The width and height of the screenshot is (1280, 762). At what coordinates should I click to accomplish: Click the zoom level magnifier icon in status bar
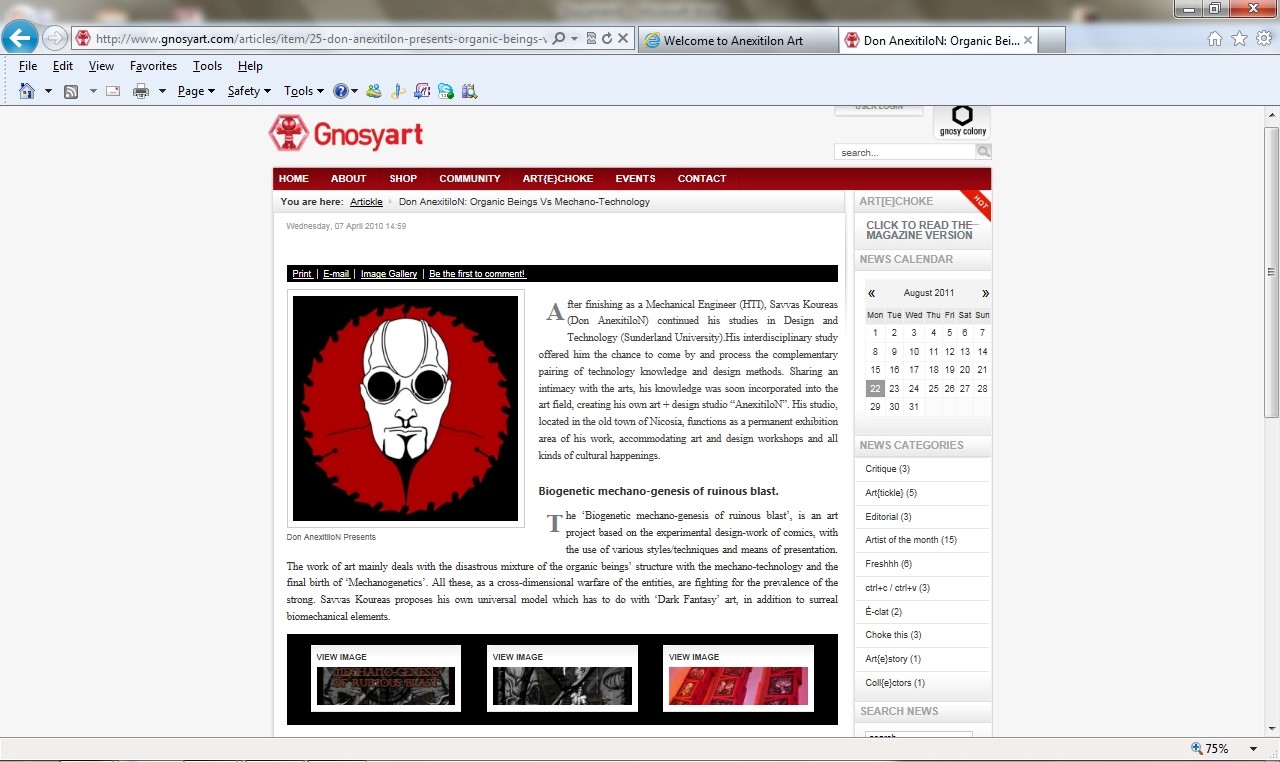(x=1197, y=748)
